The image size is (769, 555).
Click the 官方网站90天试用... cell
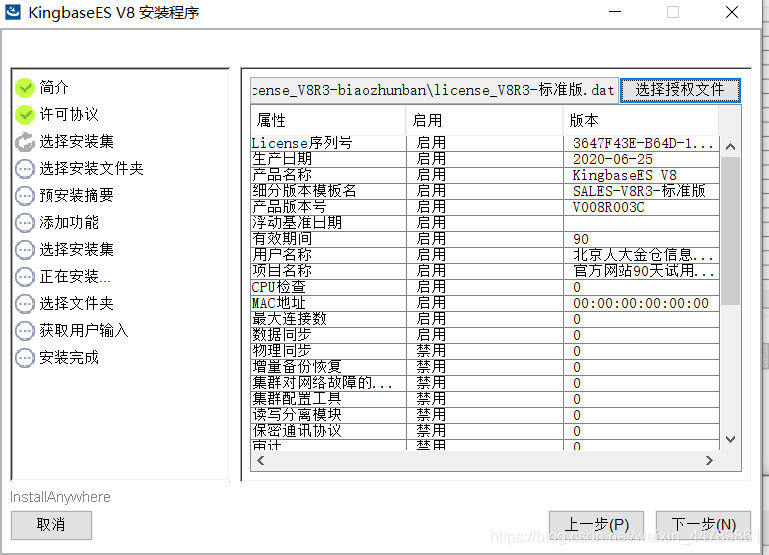click(x=641, y=271)
